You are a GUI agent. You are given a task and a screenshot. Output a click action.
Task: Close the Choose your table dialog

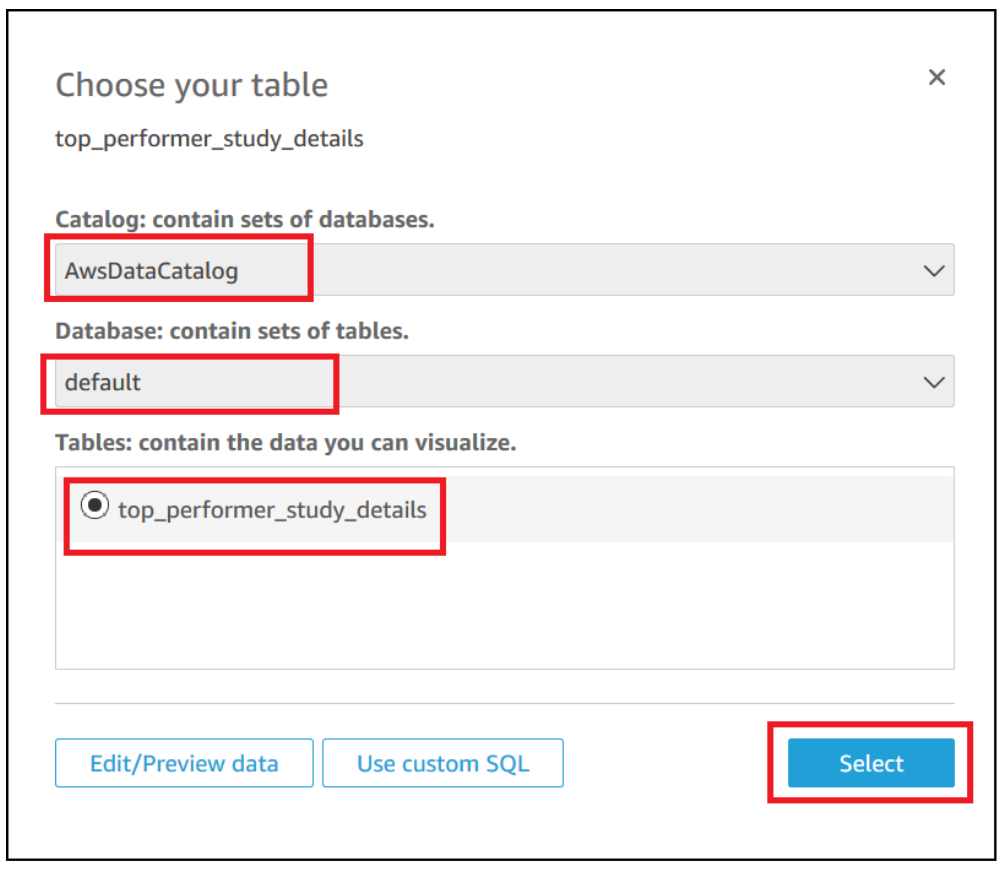(936, 78)
